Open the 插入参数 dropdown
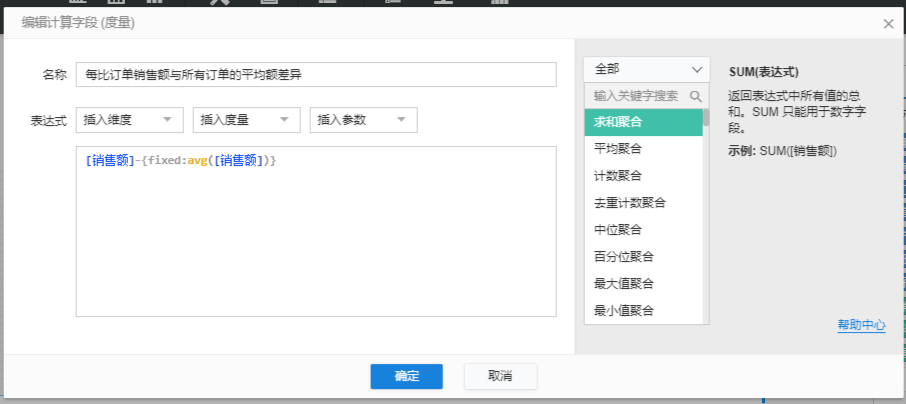The image size is (906, 404). (363, 120)
